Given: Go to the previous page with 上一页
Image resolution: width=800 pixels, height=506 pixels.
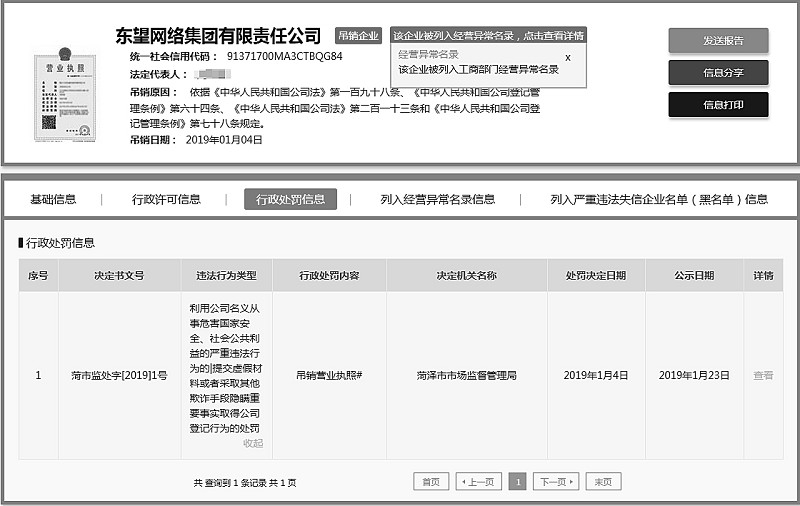Looking at the screenshot, I should point(479,482).
